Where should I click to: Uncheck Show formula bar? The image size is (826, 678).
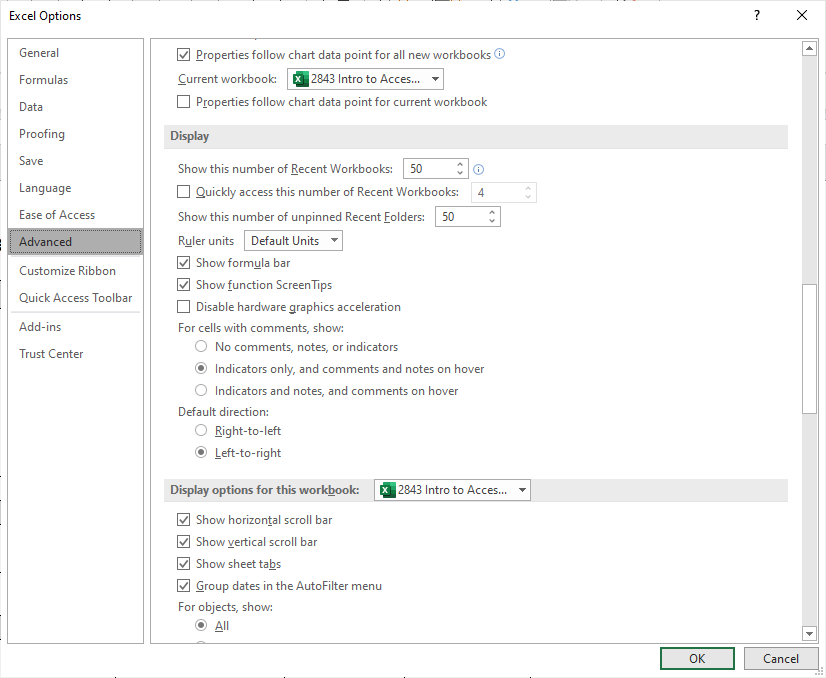click(184, 263)
